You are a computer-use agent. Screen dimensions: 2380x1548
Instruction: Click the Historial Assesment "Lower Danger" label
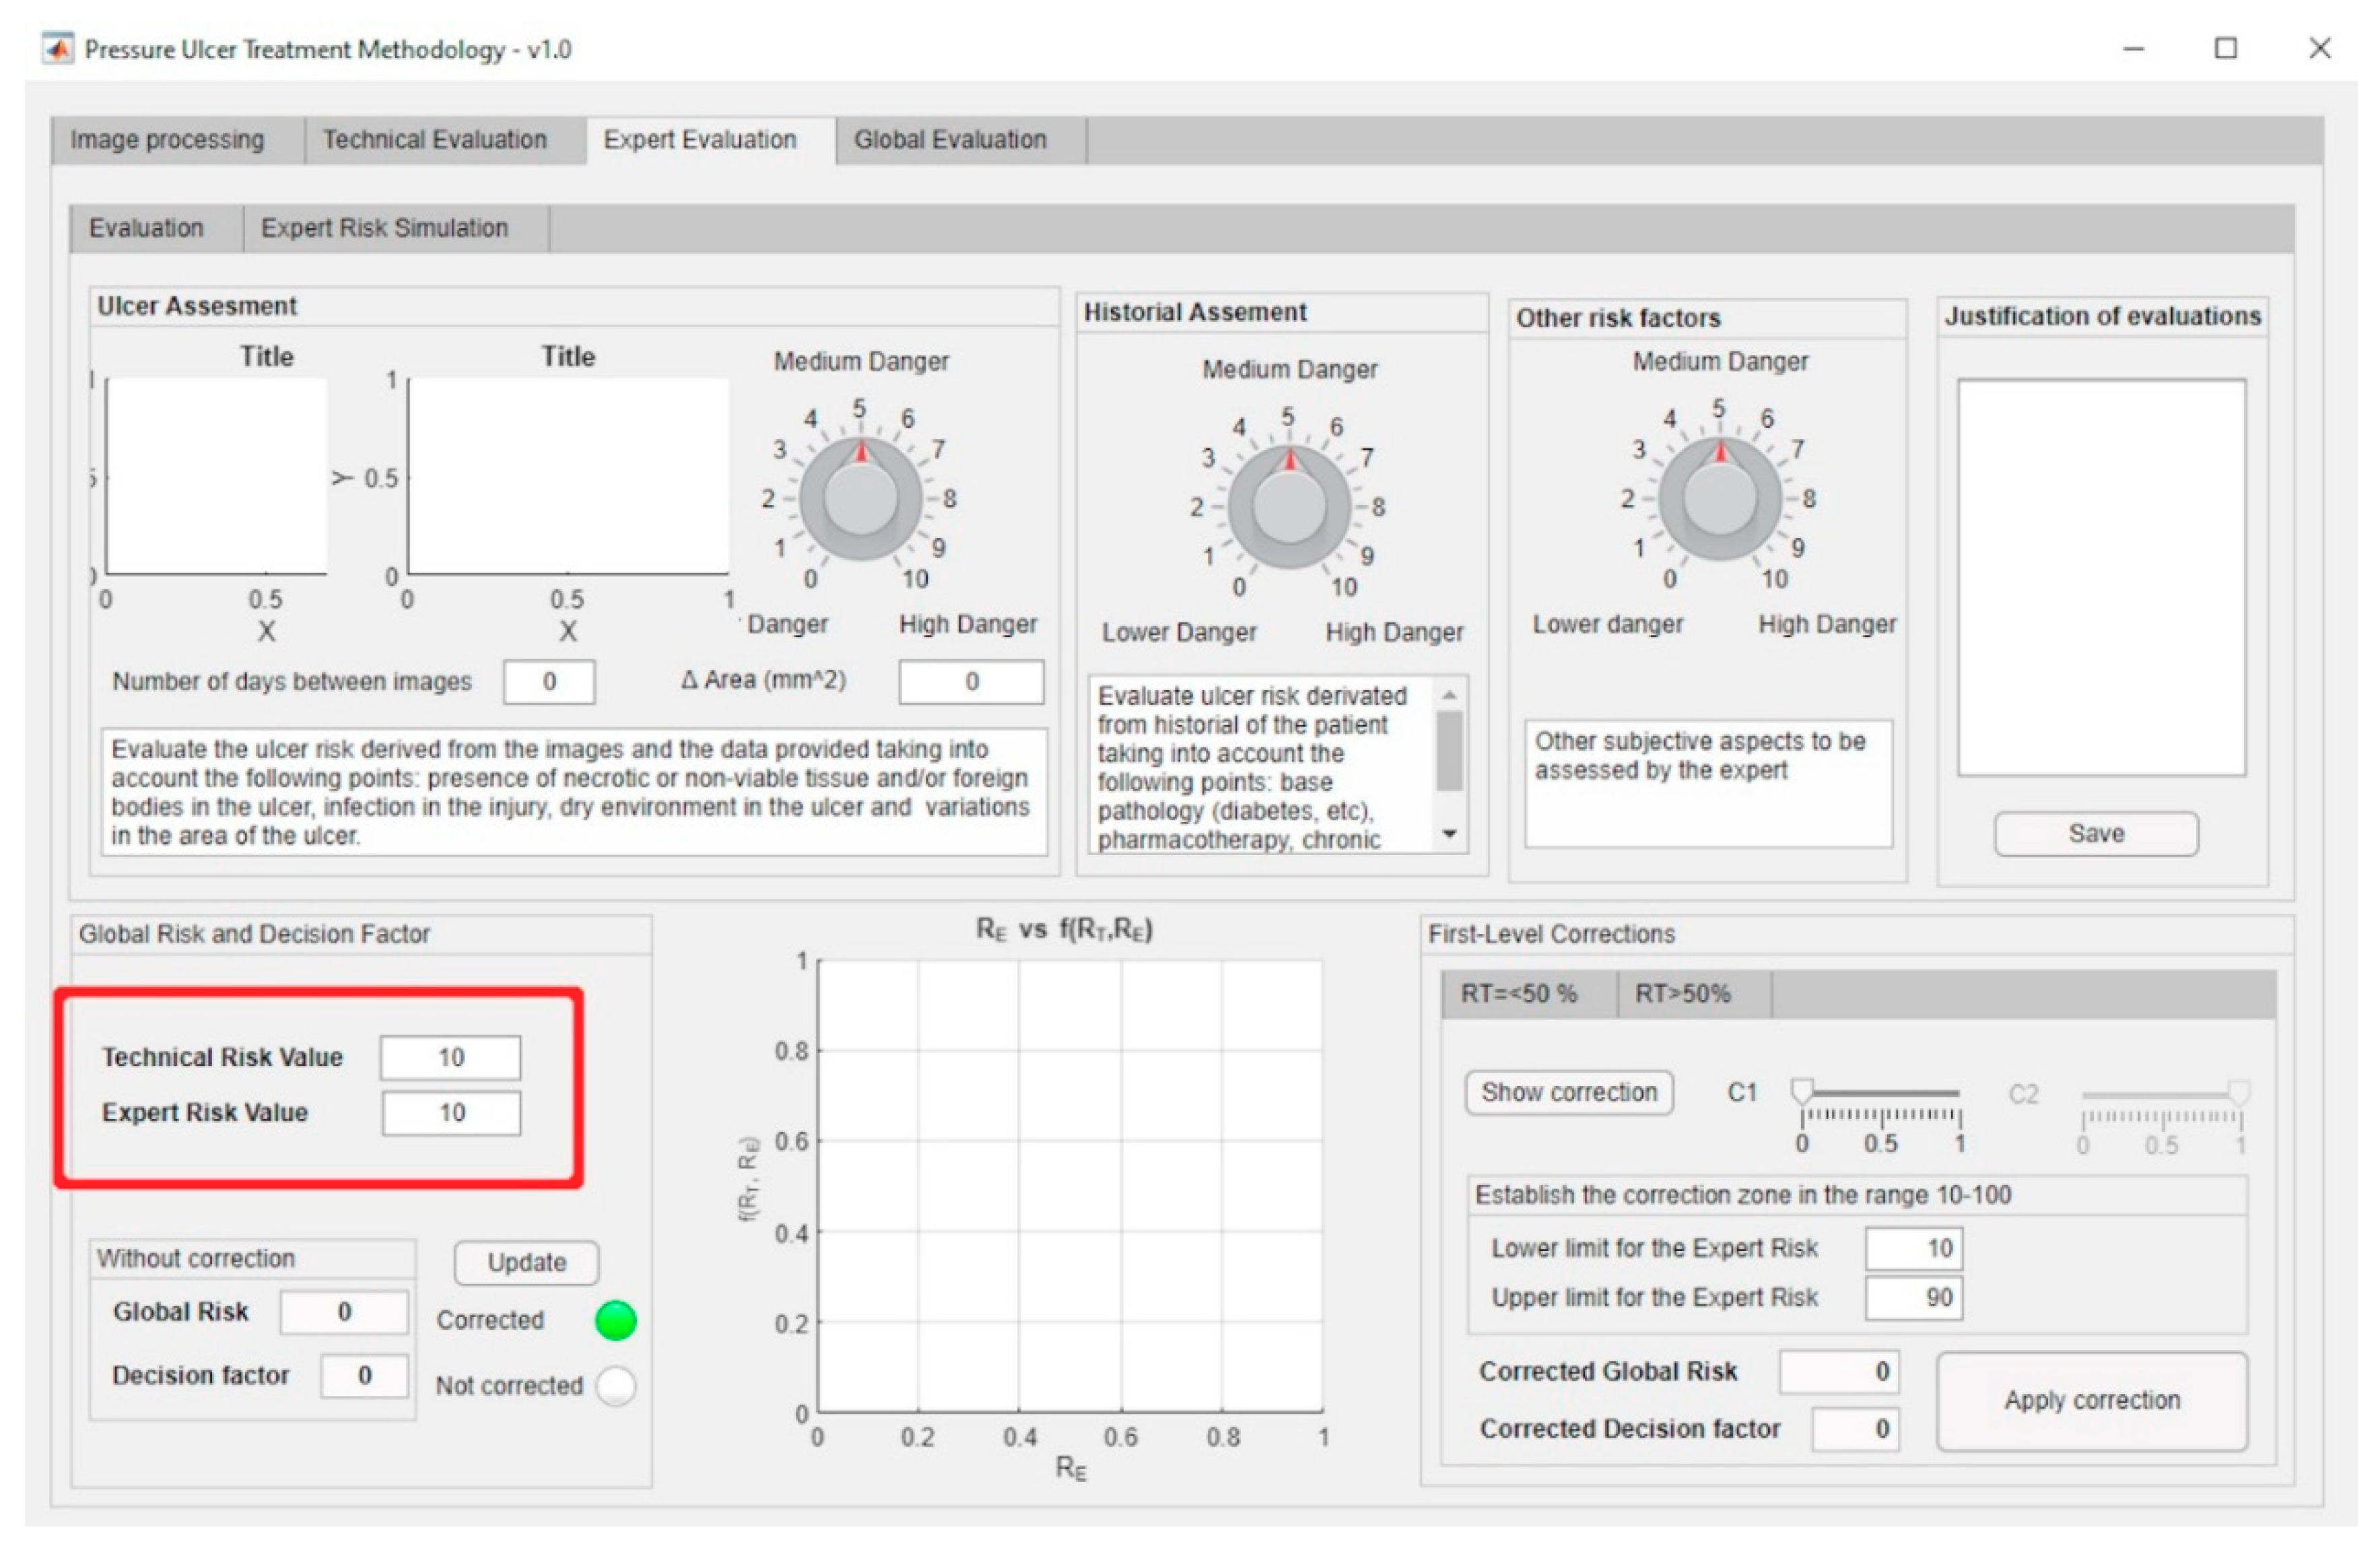pos(1179,633)
